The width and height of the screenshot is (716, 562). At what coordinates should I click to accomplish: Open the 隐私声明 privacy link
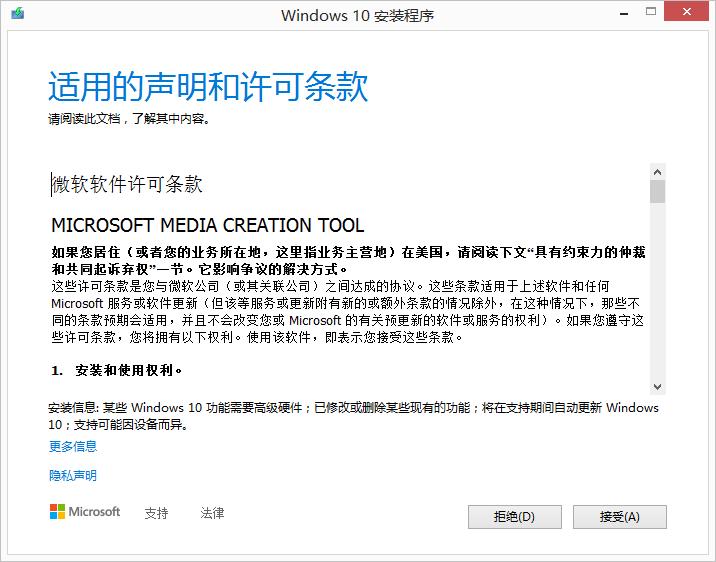(x=73, y=476)
